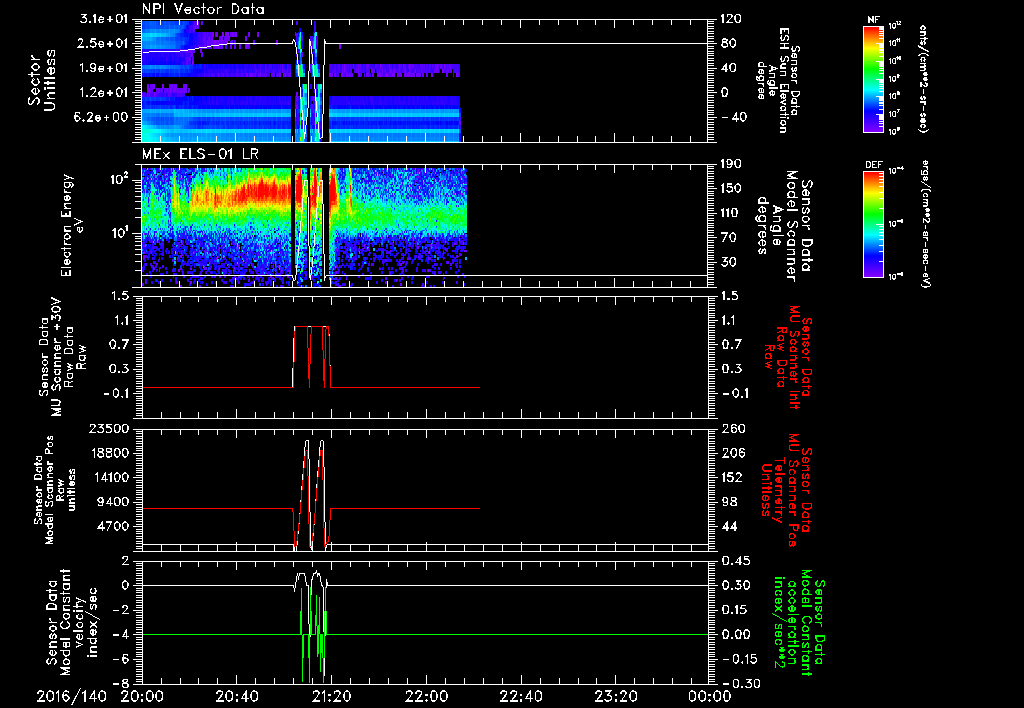Click the 21:20 time axis label

tap(331, 696)
